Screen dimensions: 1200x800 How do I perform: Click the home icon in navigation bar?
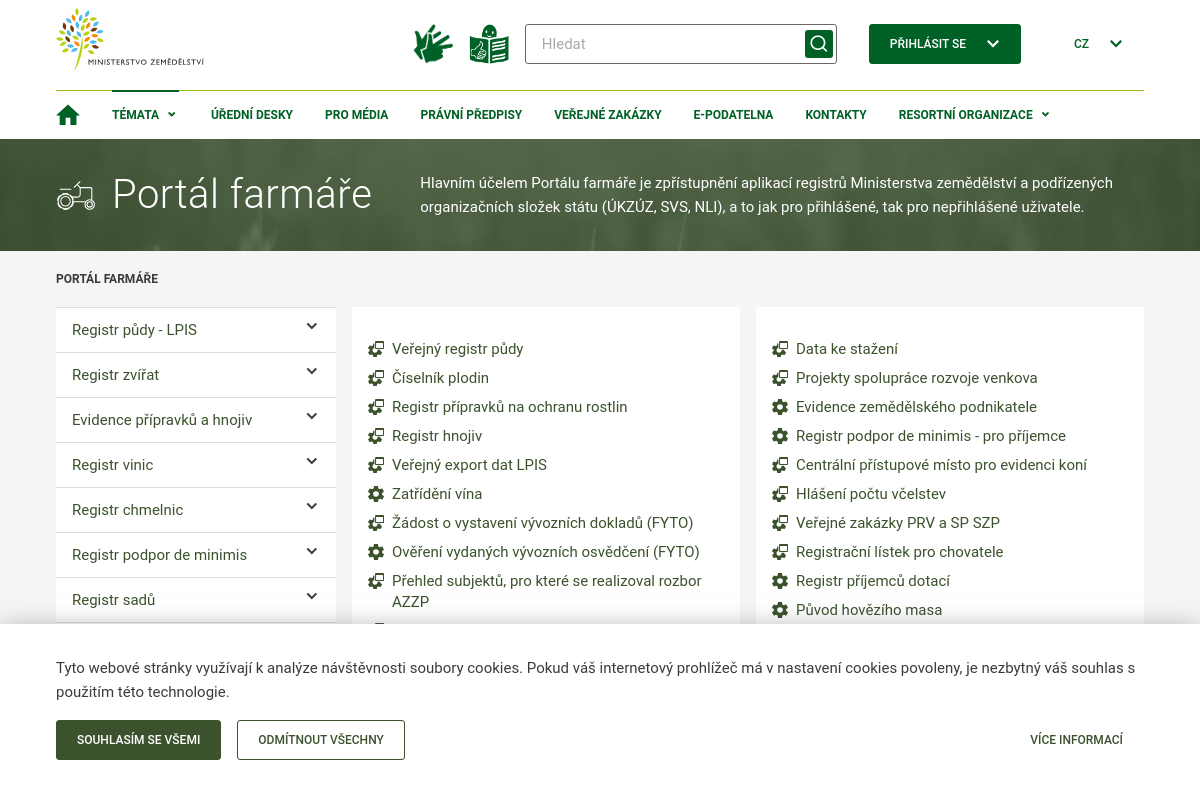pyautogui.click(x=68, y=115)
